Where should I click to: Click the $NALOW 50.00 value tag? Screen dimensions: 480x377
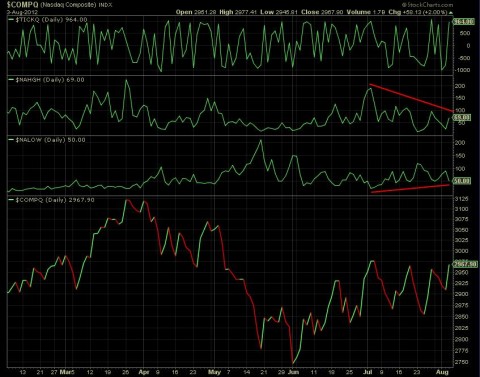tap(462, 181)
